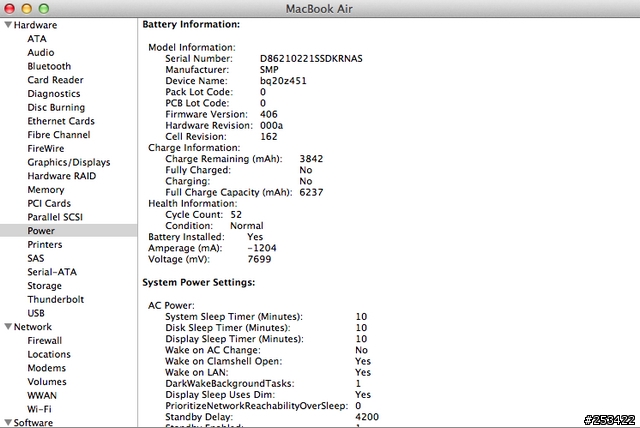Collapse the Software section triangle
The height and width of the screenshot is (428, 640).
8,422
